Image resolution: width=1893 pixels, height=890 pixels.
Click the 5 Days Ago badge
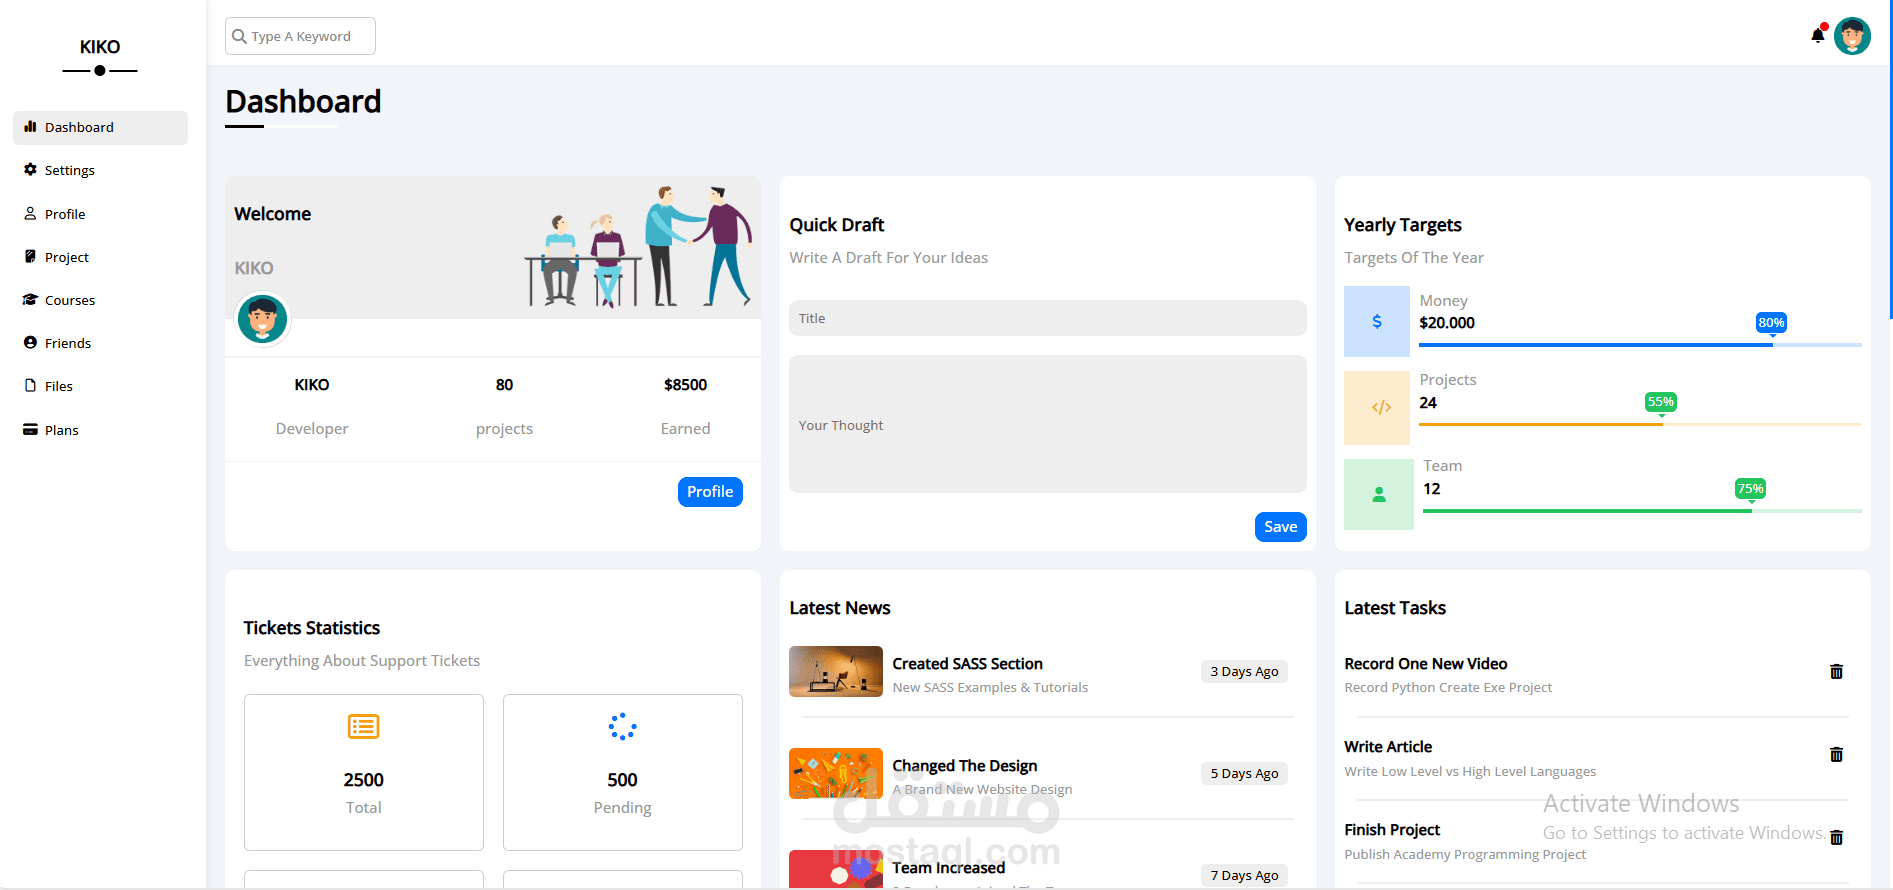(1244, 773)
